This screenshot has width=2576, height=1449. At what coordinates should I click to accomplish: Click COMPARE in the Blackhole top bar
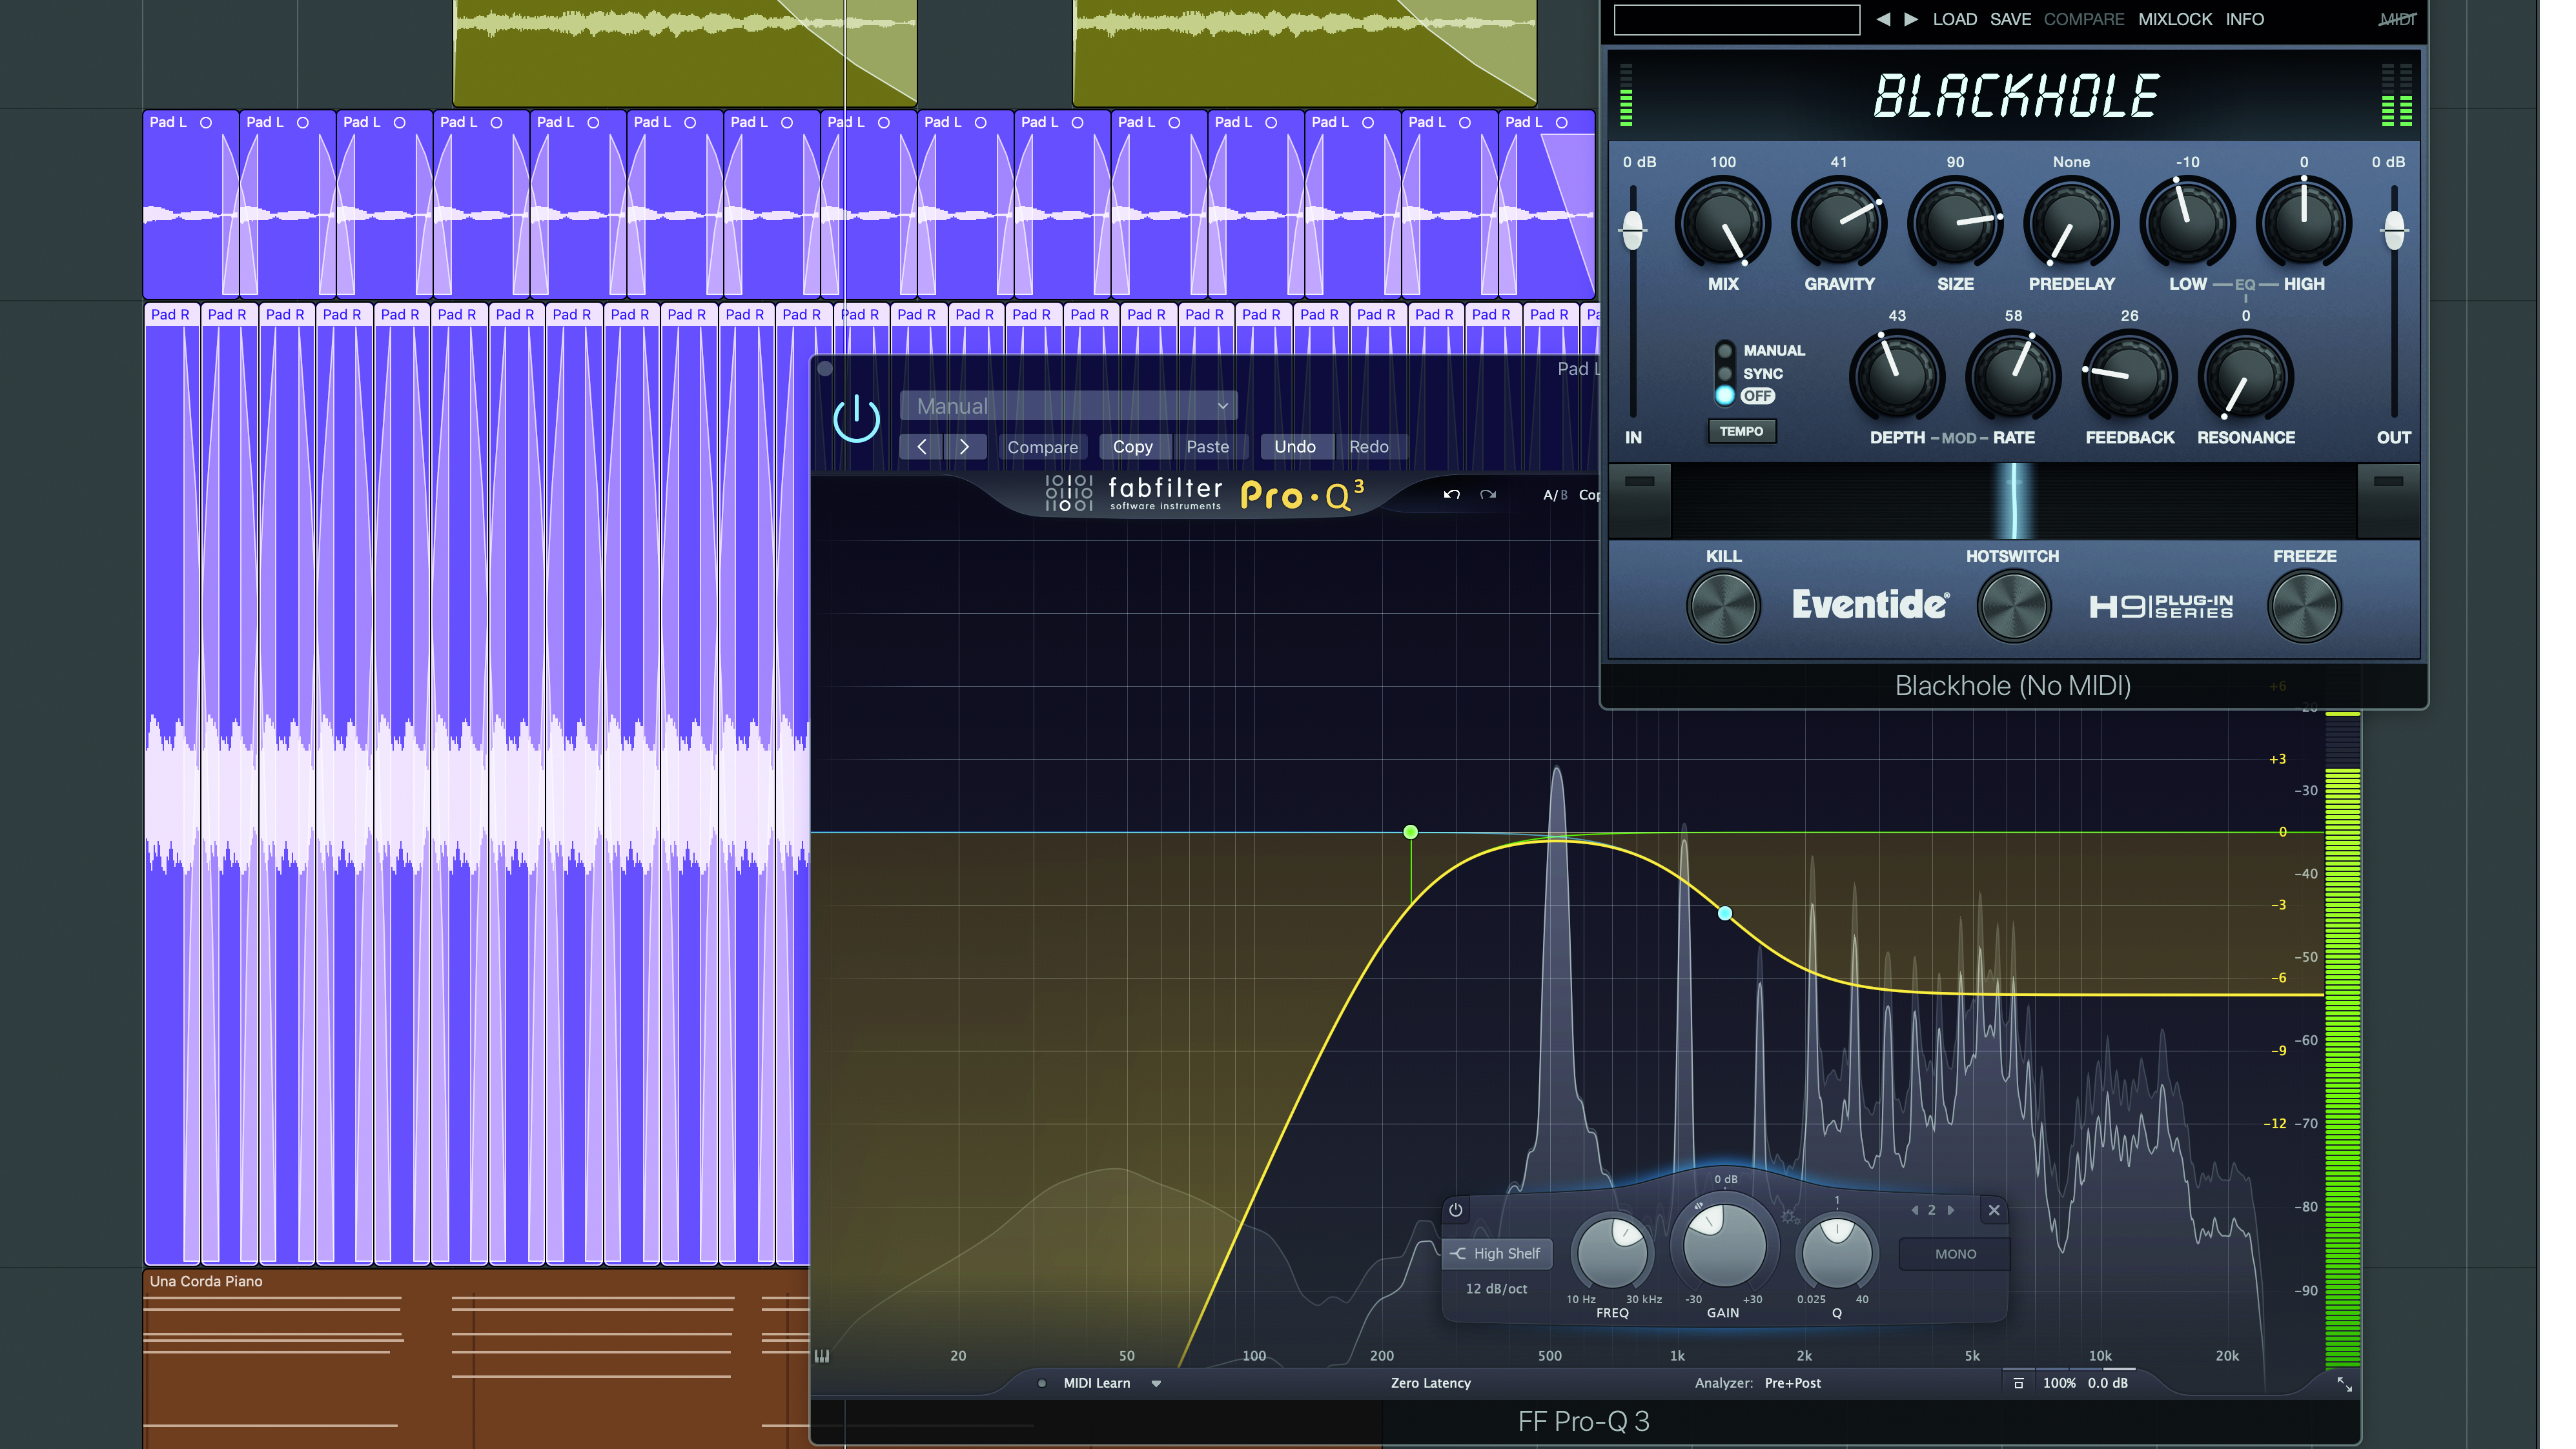click(x=2083, y=19)
